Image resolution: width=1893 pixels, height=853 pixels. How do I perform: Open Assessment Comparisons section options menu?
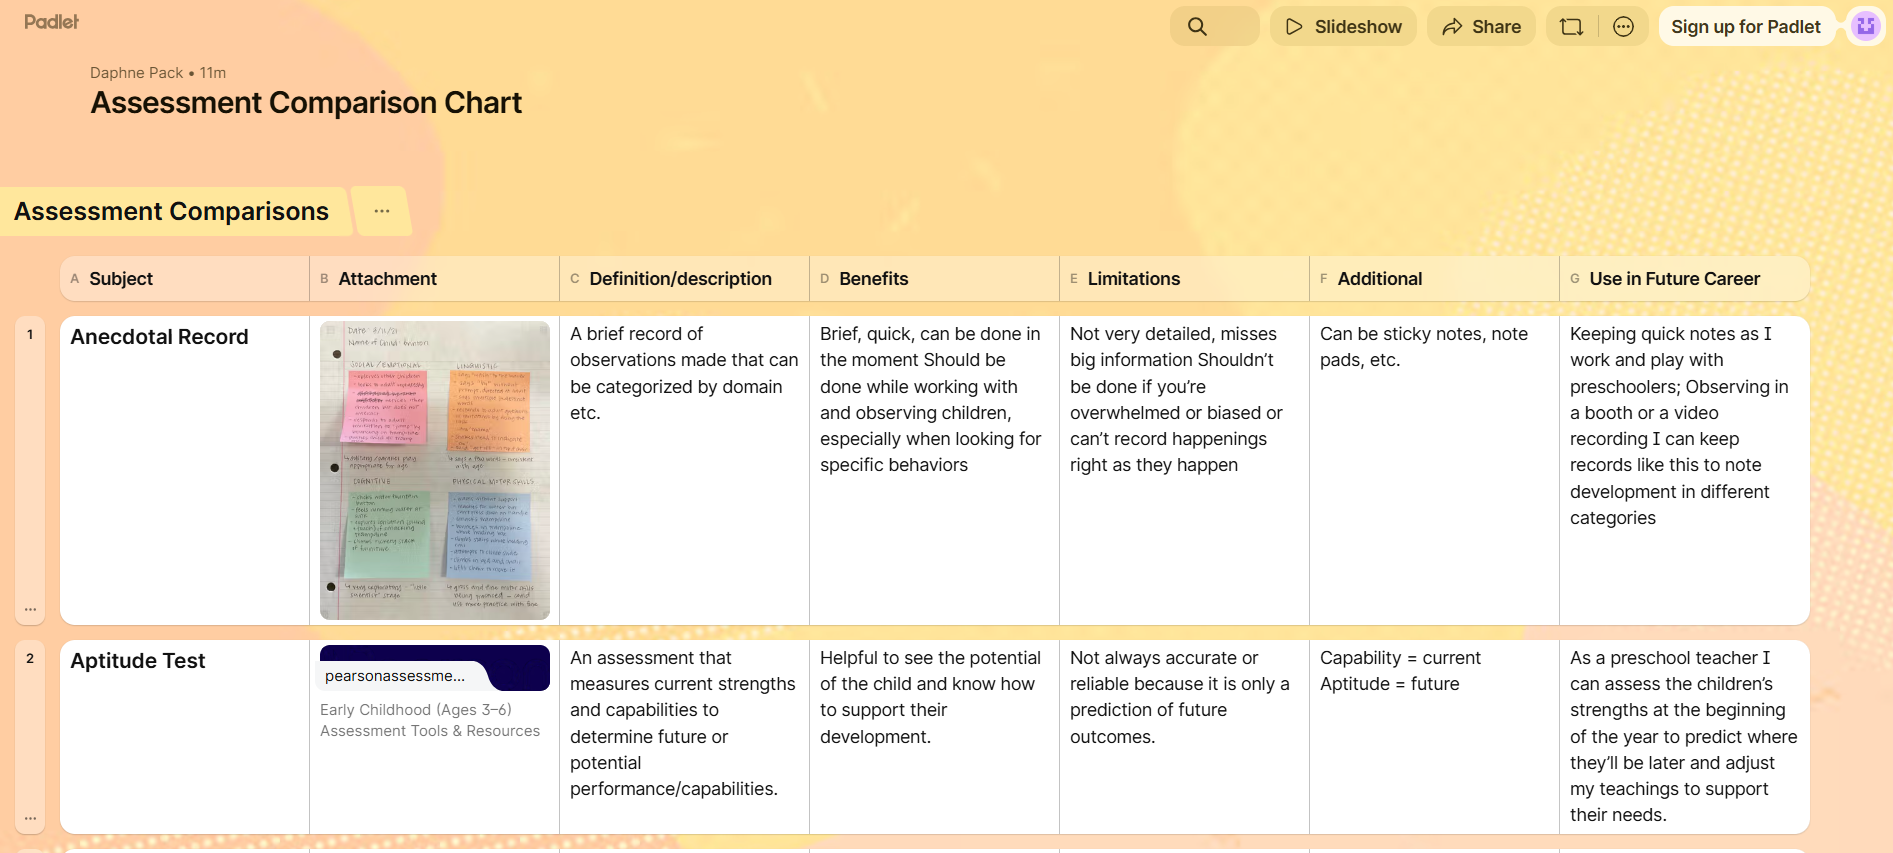(382, 211)
